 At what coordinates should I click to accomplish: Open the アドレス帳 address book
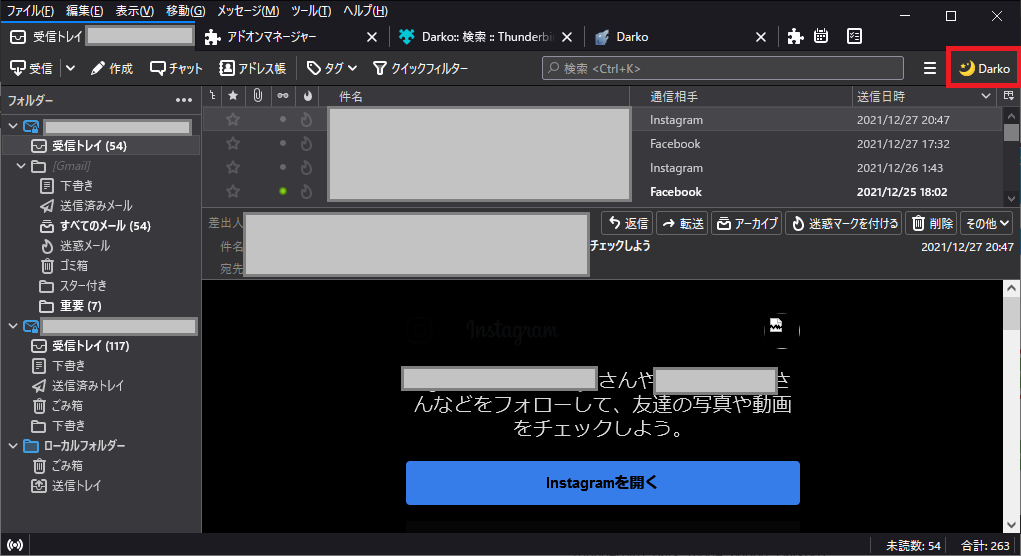click(x=252, y=68)
